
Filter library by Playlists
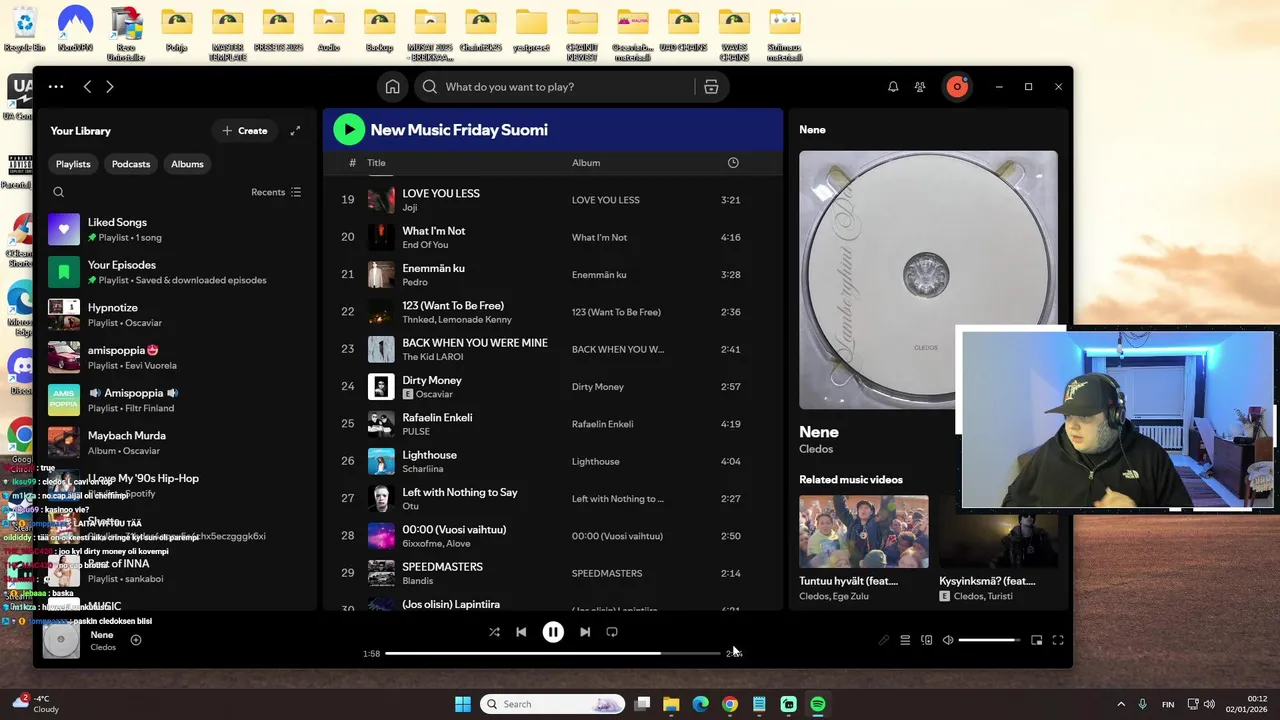[73, 164]
